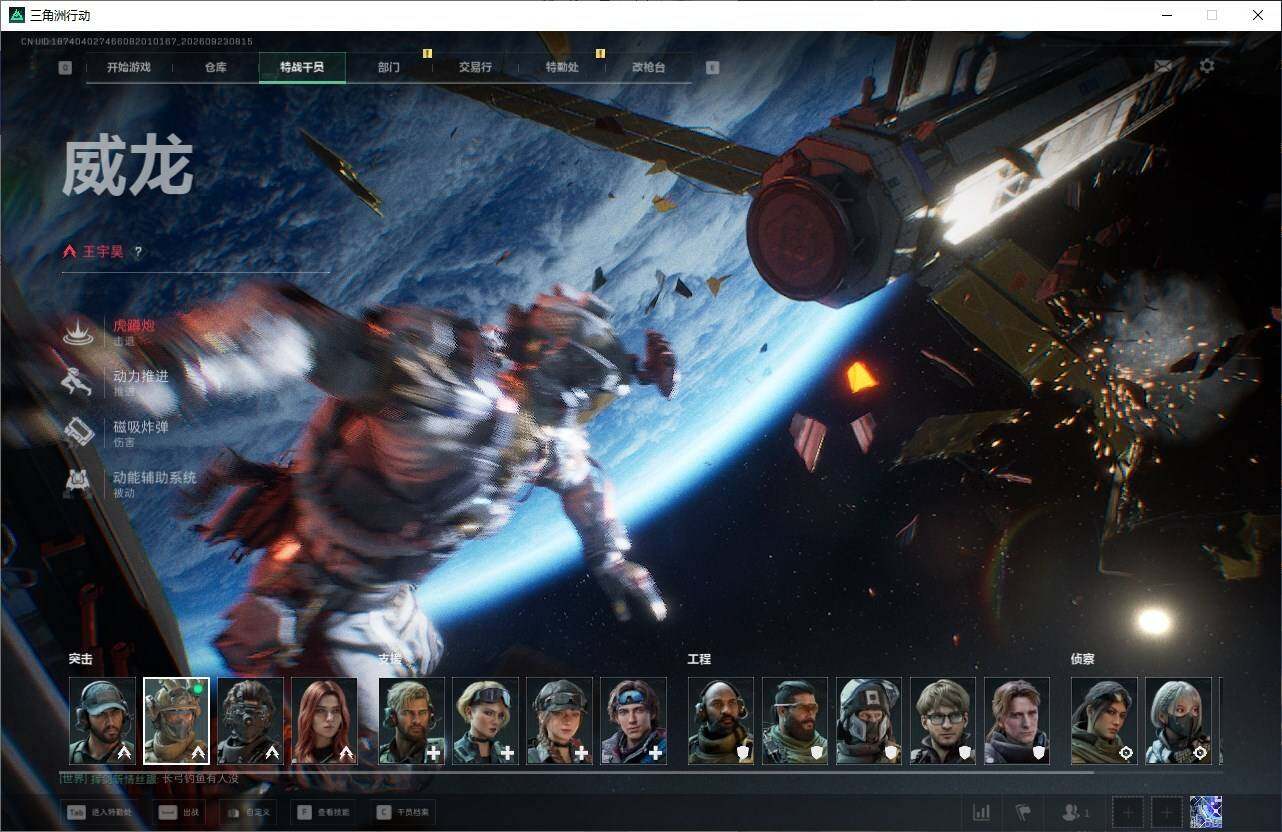This screenshot has width=1282, height=832.
Task: Click the 侦察 category label
Action: (x=1083, y=659)
